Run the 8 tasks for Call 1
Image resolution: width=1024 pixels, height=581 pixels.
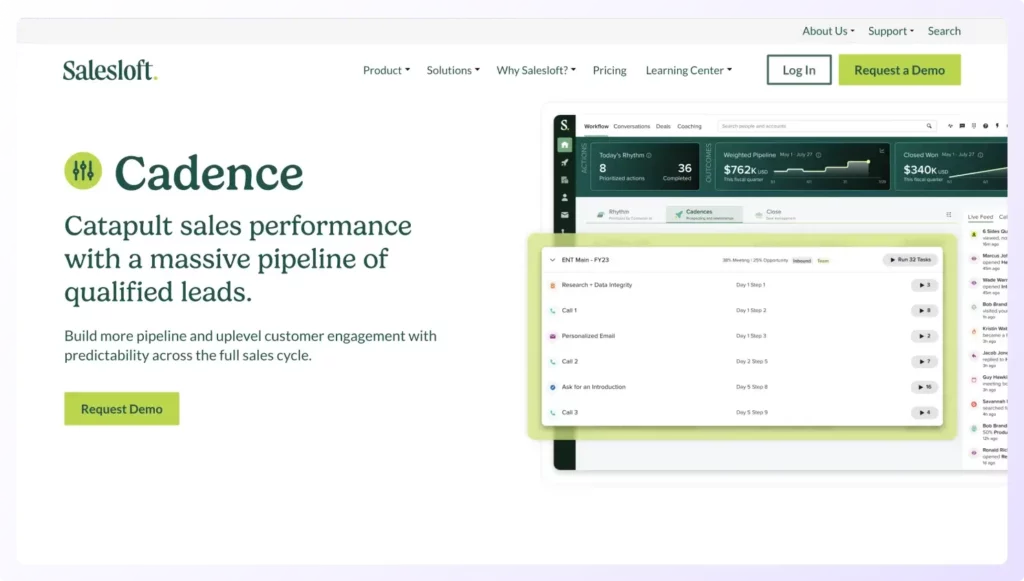924,311
